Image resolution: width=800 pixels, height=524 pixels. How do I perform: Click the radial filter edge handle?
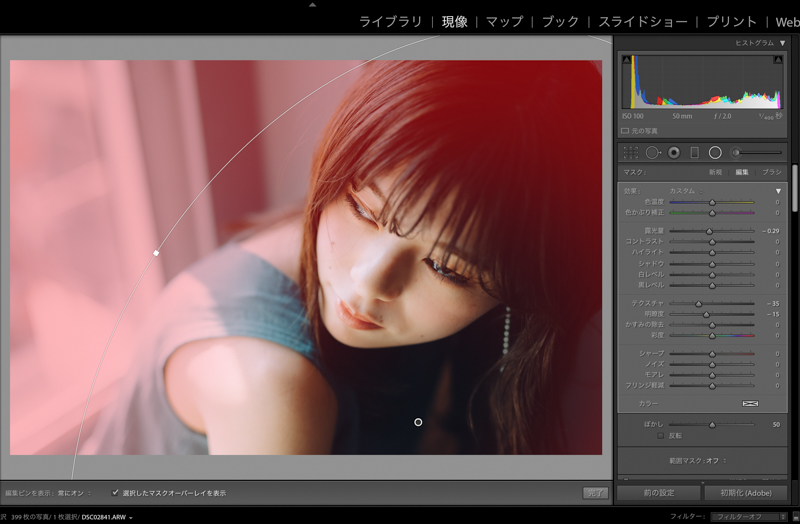coord(156,253)
